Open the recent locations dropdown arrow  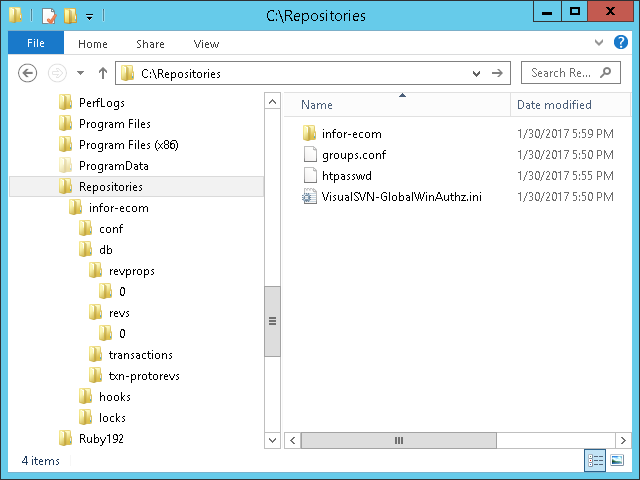tap(80, 73)
